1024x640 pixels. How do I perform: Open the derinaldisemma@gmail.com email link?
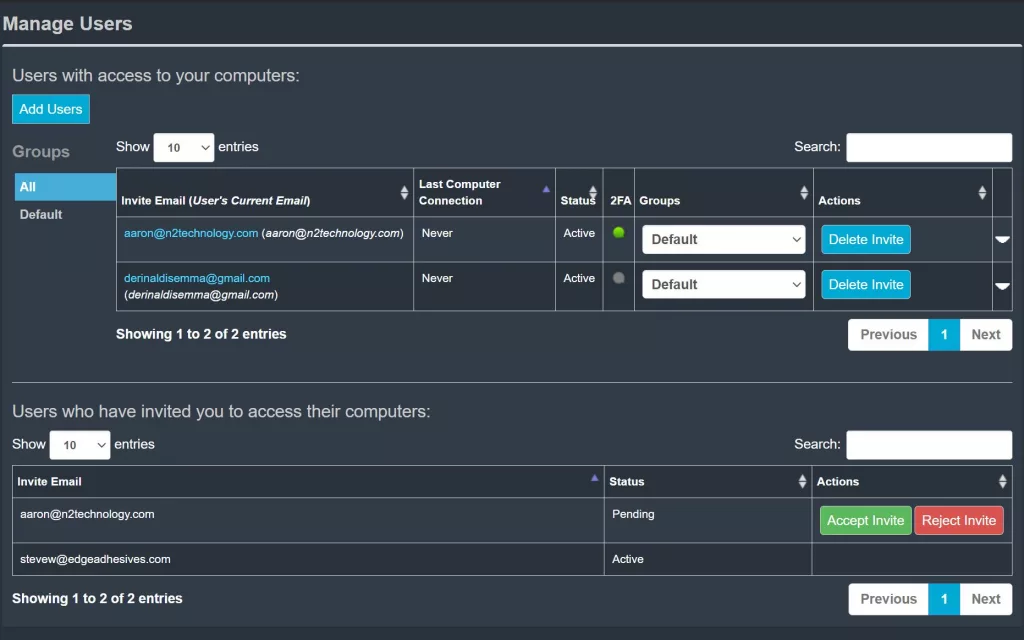[197, 278]
